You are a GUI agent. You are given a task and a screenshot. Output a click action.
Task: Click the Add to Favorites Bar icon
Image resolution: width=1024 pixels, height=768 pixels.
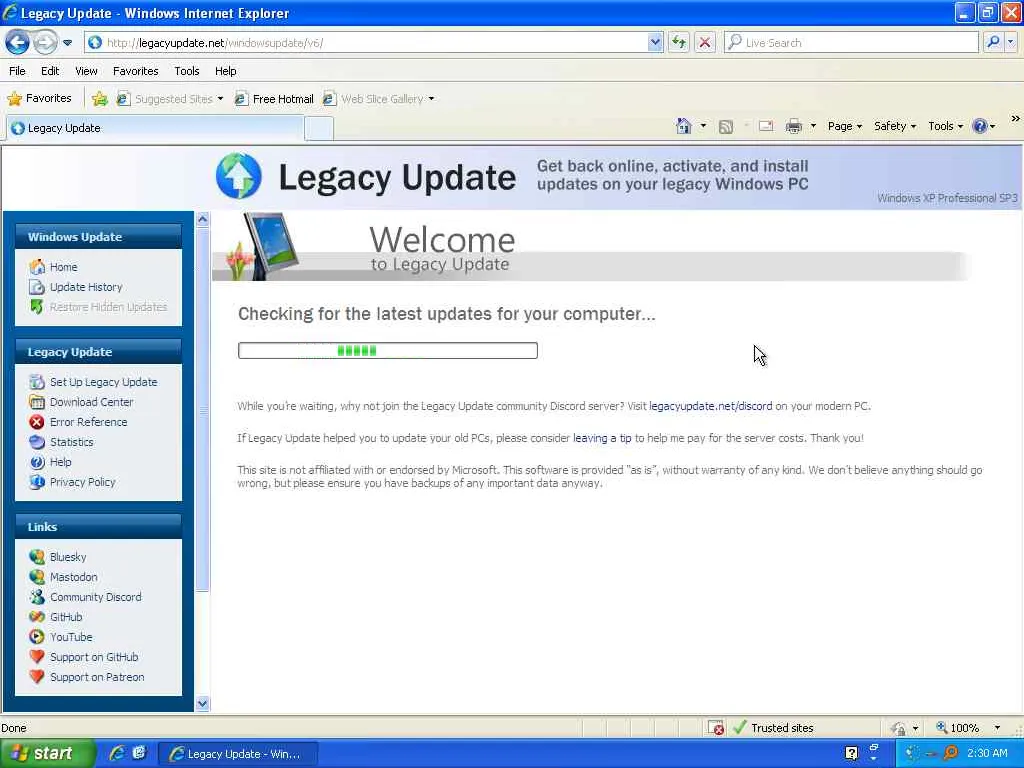(99, 99)
